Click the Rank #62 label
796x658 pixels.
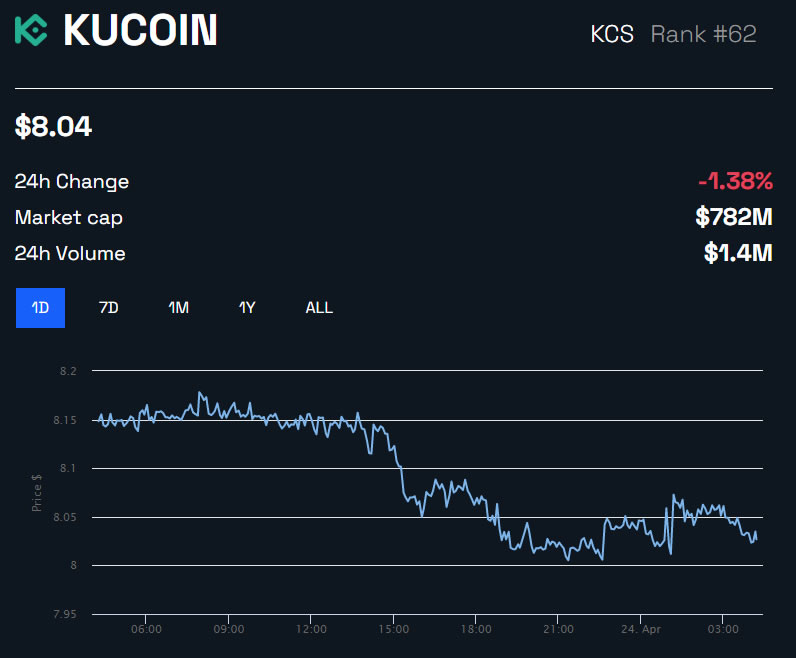point(703,34)
